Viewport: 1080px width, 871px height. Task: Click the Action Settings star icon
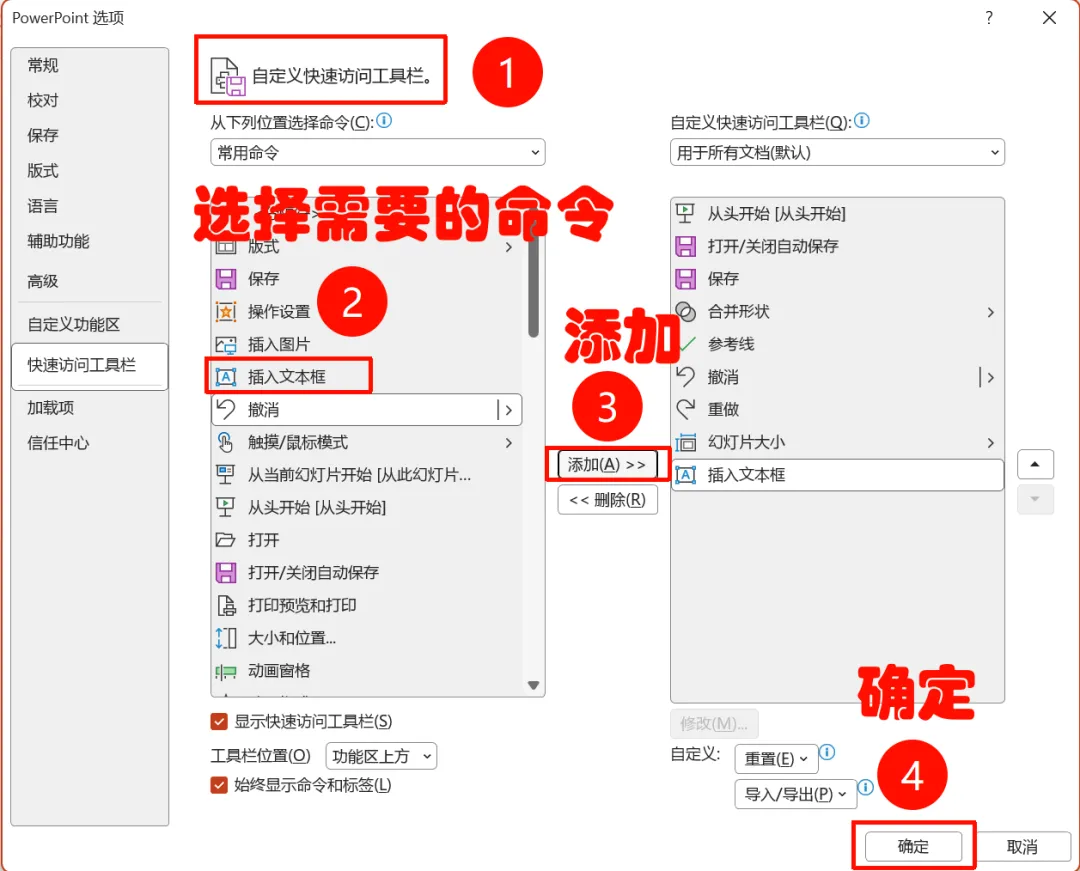pos(226,312)
